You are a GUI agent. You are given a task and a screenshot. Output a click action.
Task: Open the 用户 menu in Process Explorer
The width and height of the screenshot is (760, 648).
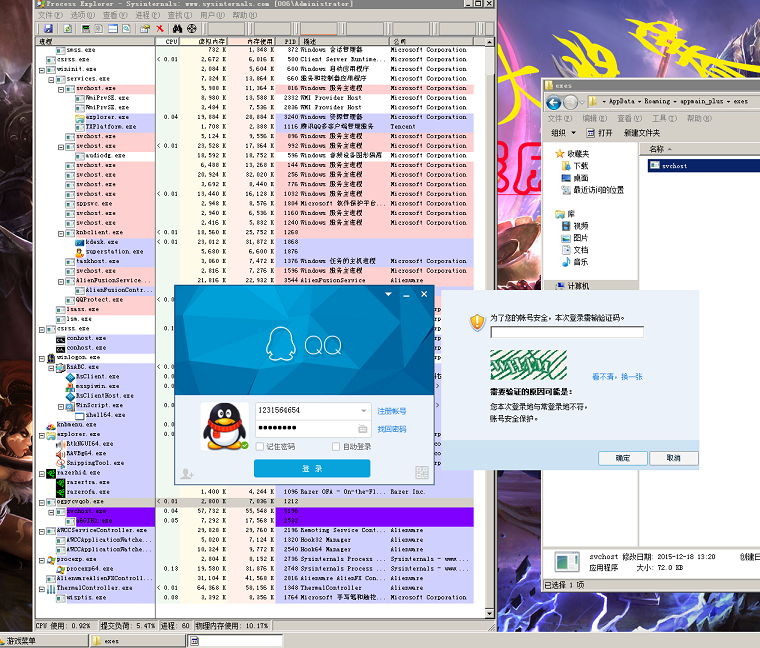click(x=212, y=15)
